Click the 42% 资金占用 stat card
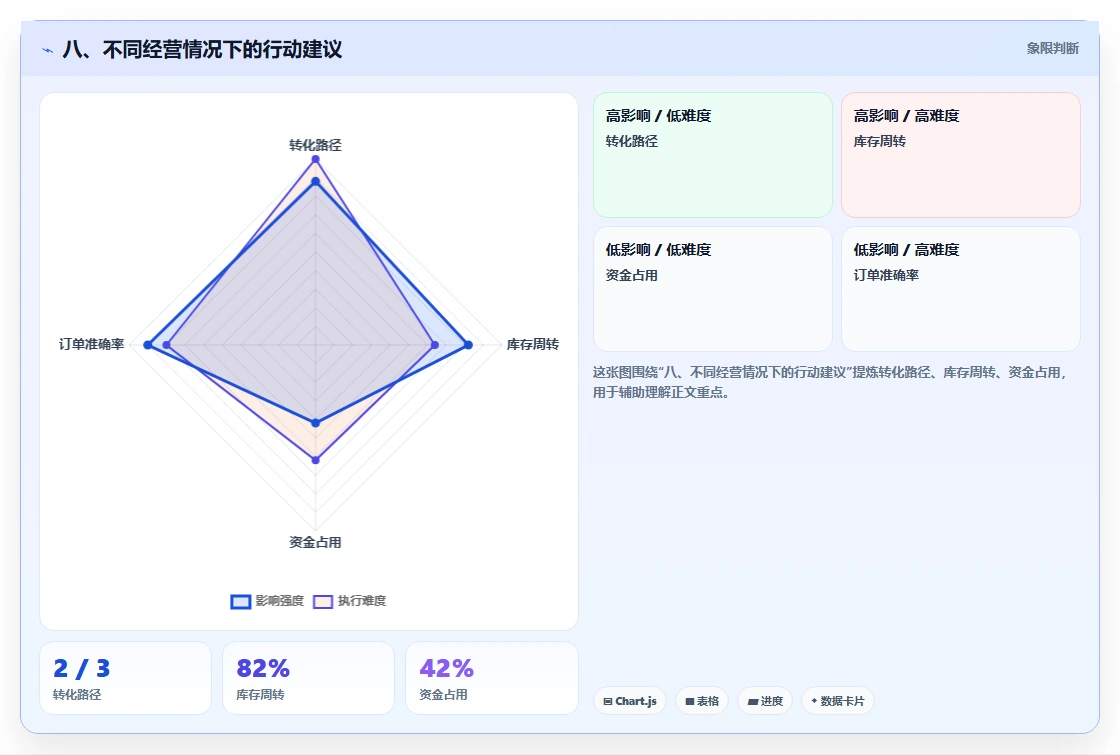The height and width of the screenshot is (755, 1120). (x=492, y=678)
